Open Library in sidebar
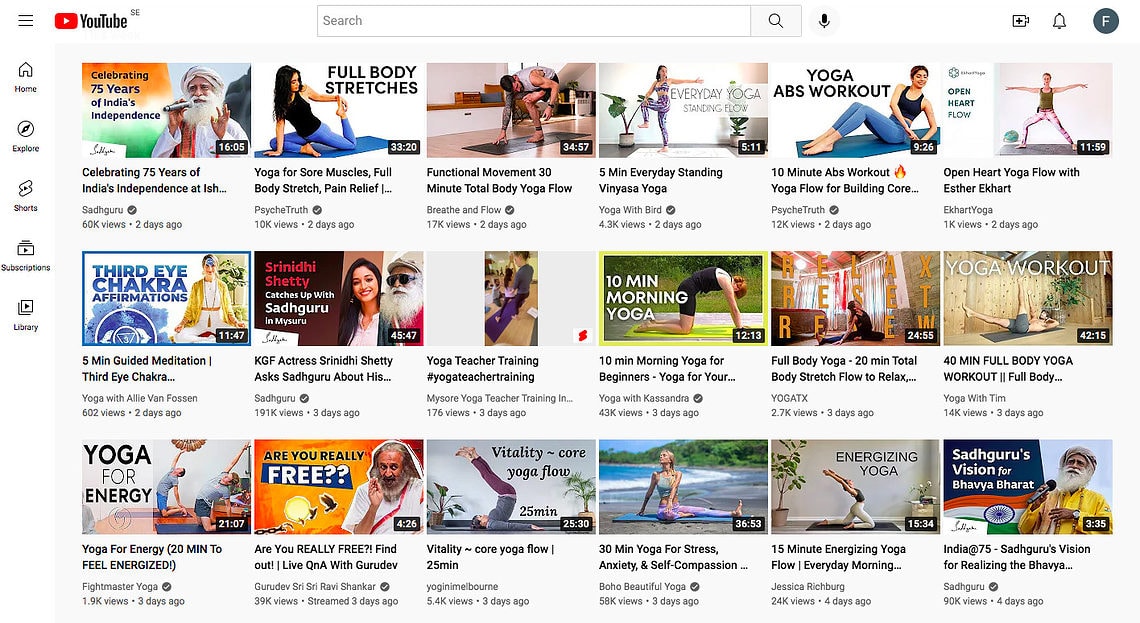The height and width of the screenshot is (623, 1140). 25,315
